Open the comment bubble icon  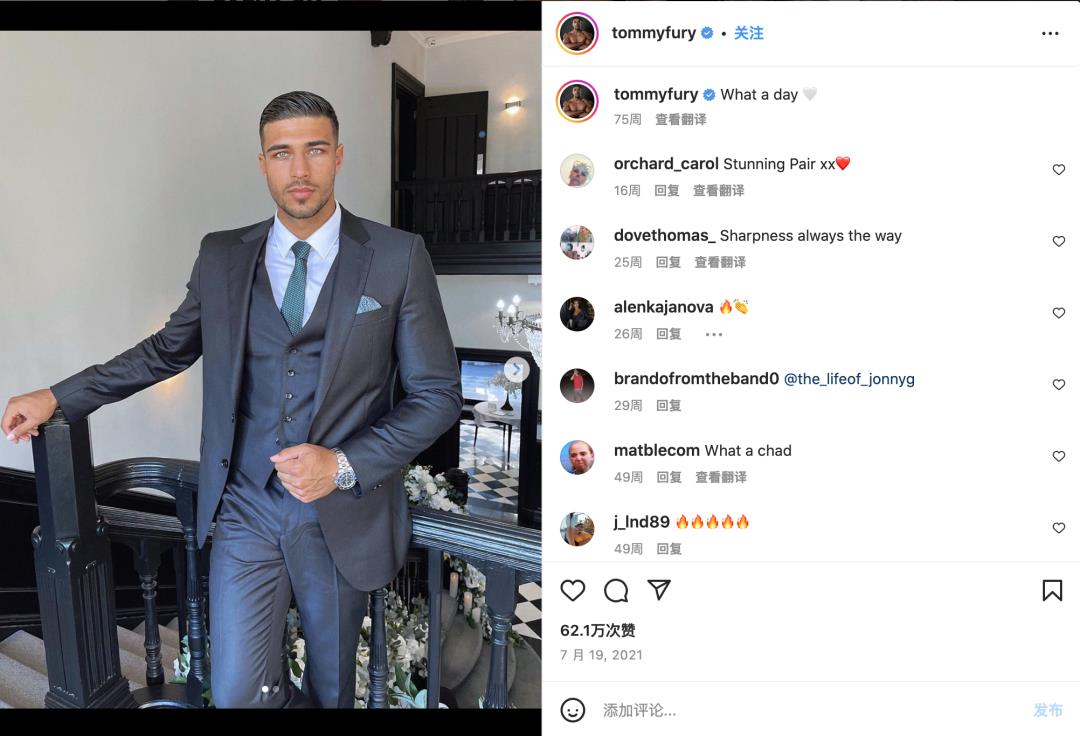[616, 590]
